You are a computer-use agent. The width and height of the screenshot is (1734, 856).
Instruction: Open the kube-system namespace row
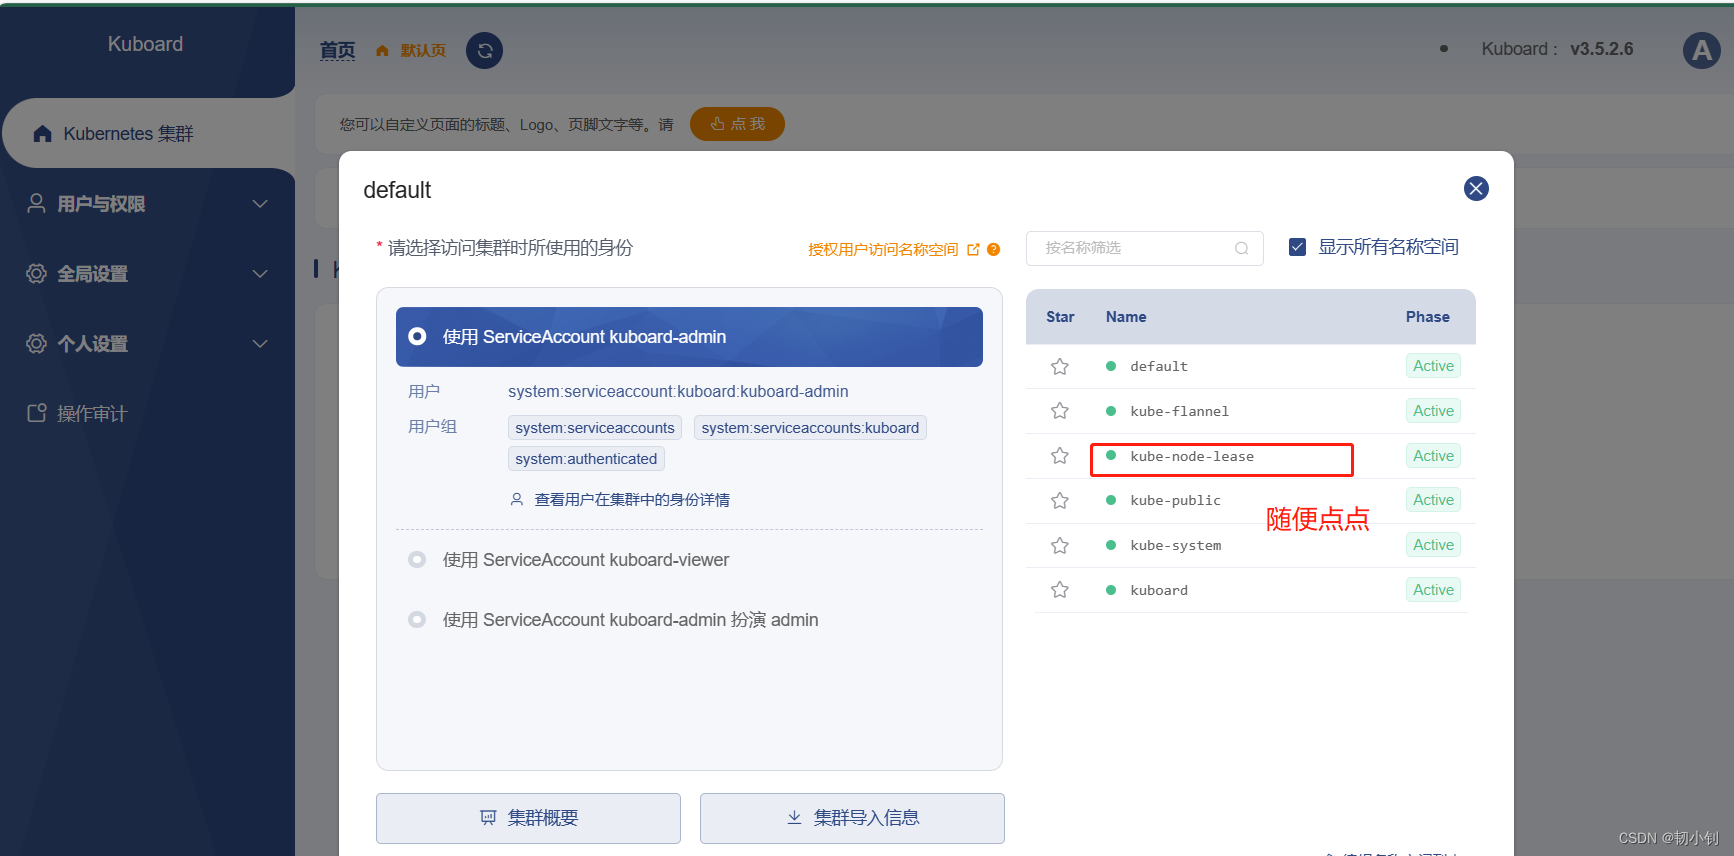1251,545
